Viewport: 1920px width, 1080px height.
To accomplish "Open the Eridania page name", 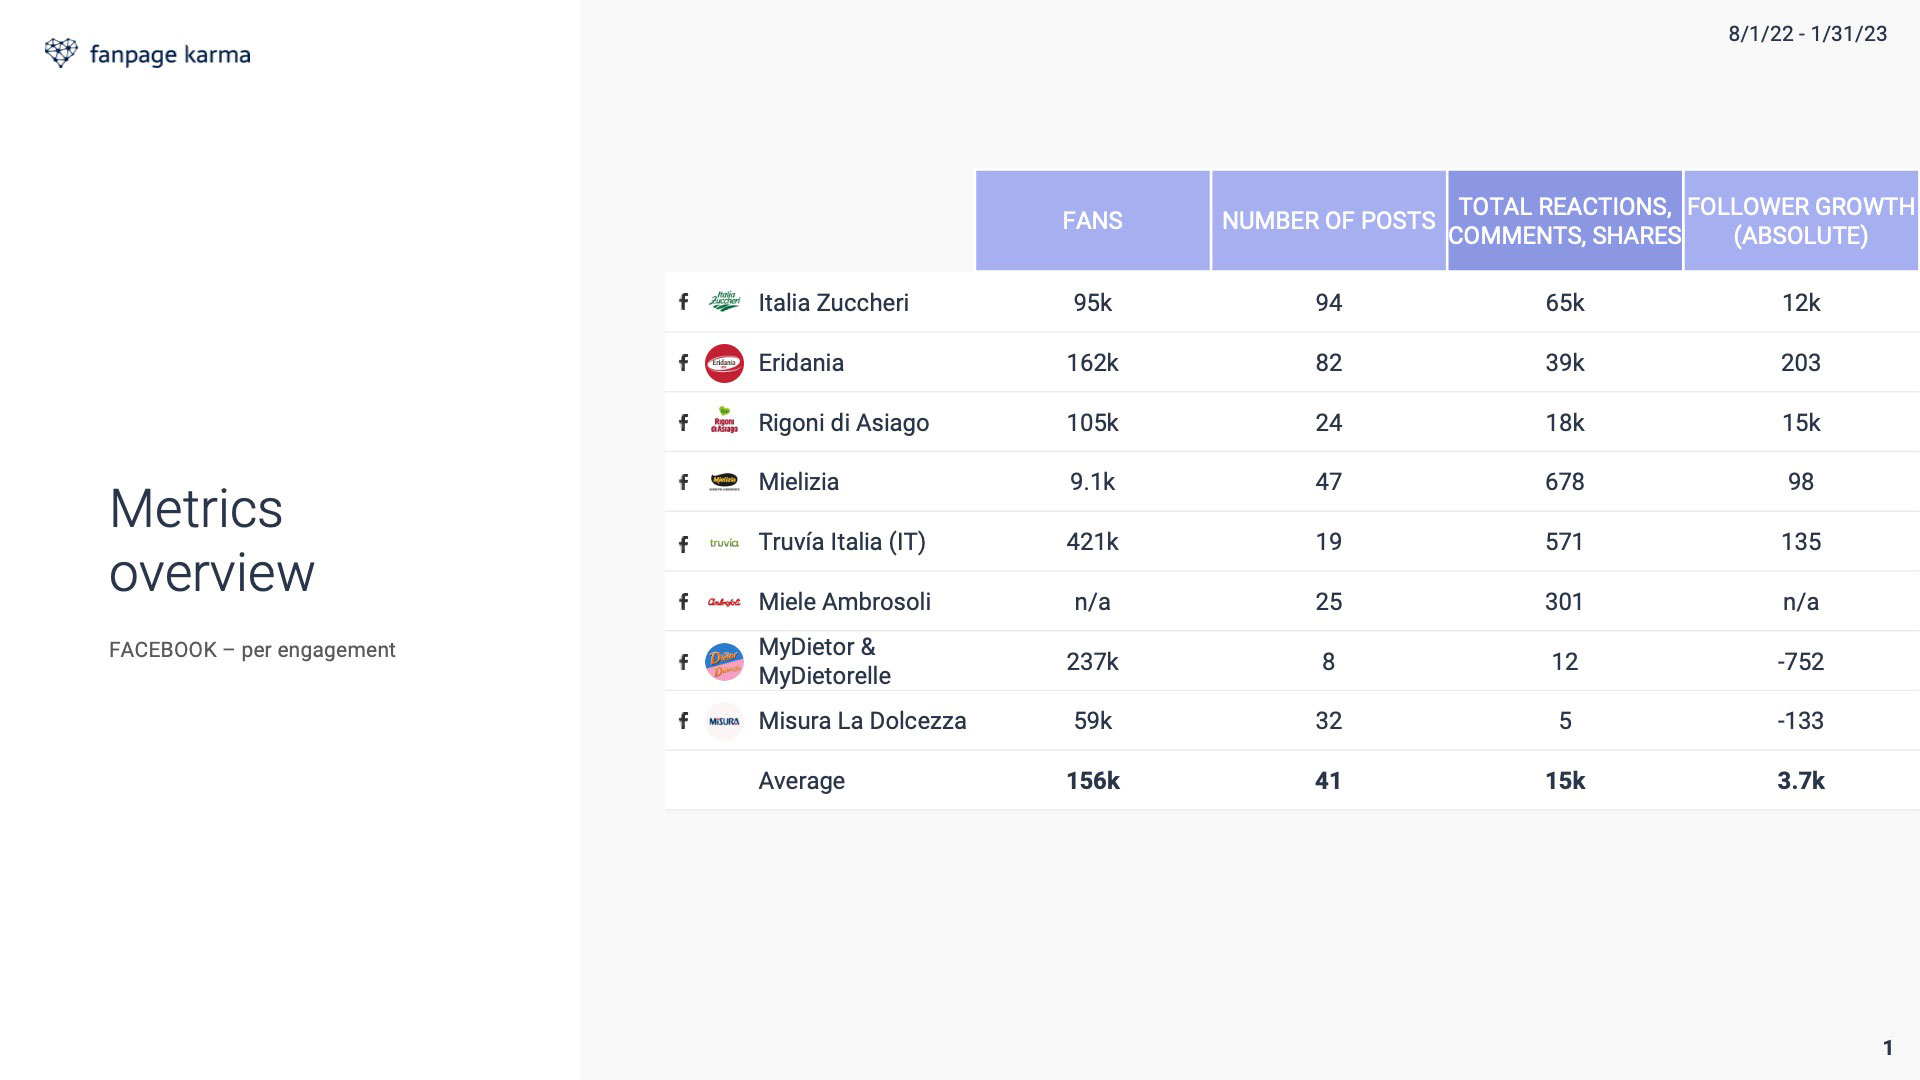I will click(x=801, y=363).
